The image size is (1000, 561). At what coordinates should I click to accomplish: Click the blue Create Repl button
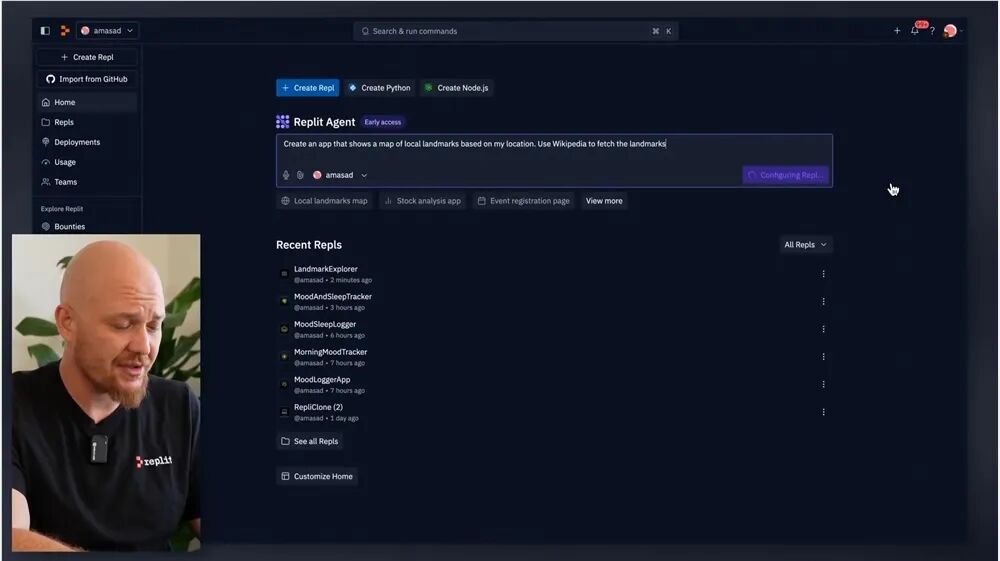(307, 88)
